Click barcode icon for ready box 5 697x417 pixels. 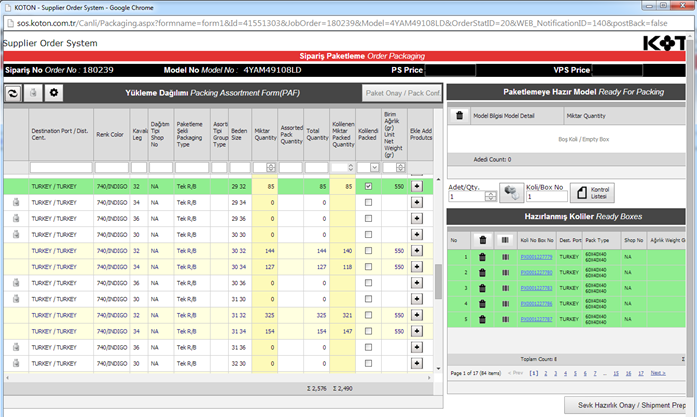pyautogui.click(x=505, y=319)
